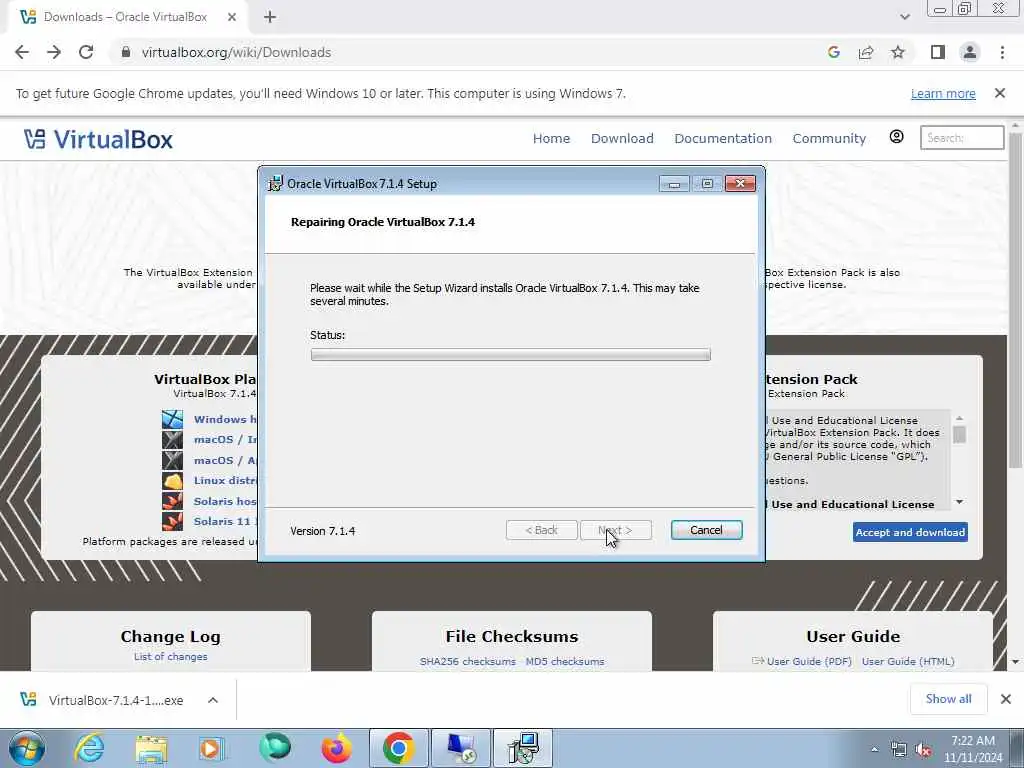Focus the website Search field
Viewport: 1024px width, 768px height.
[x=962, y=138]
